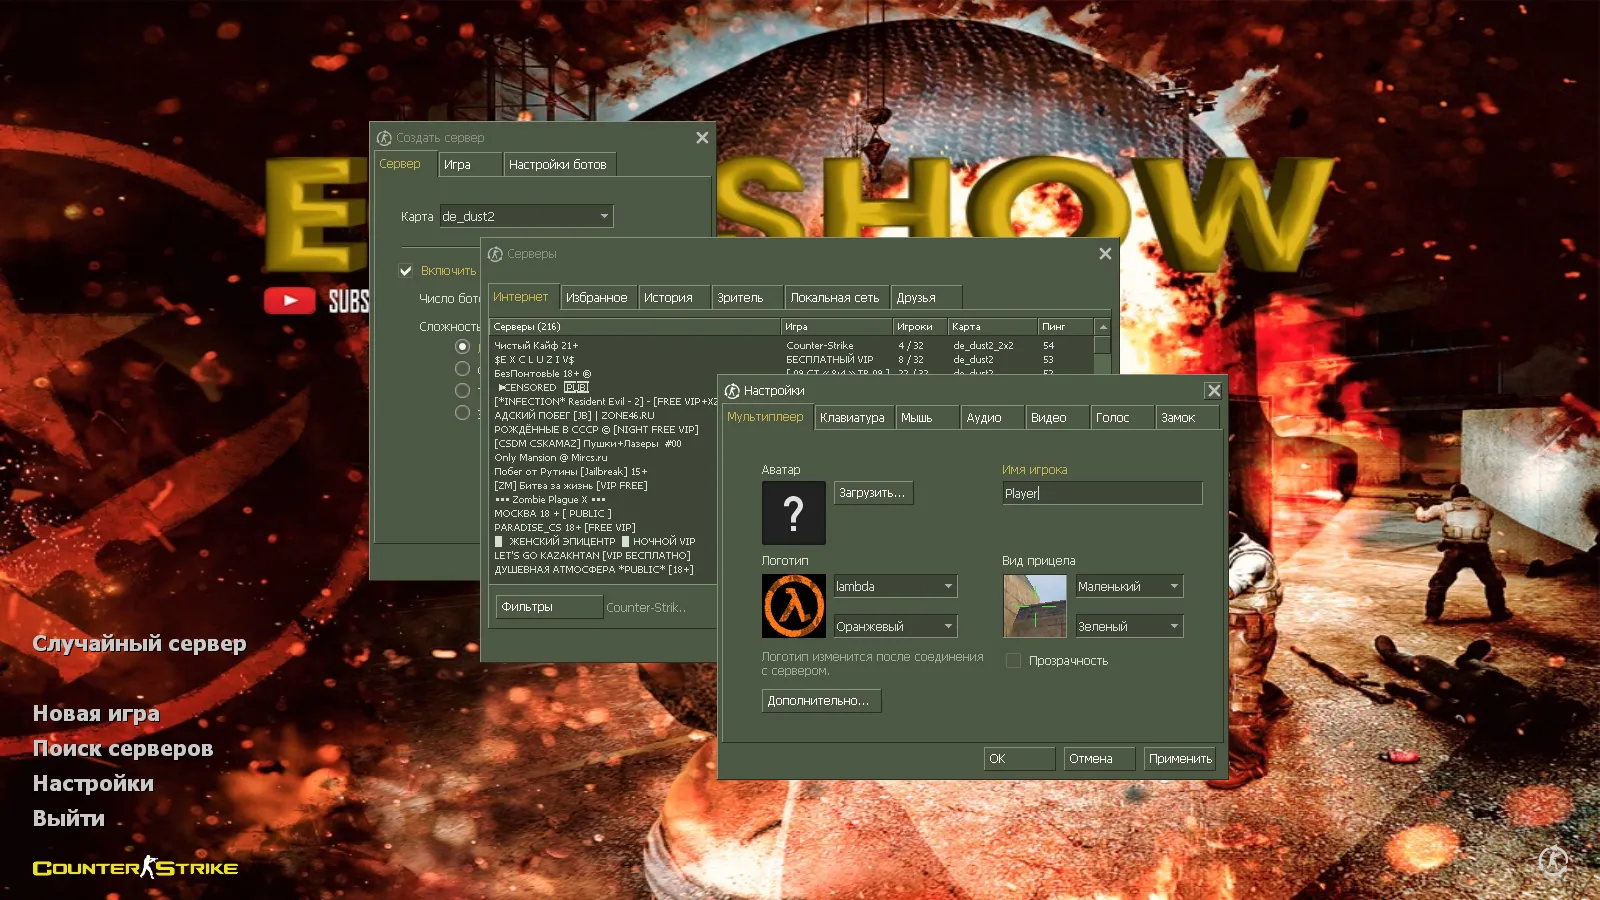The image size is (1600, 900).
Task: Switch to the Избранное tab
Action: tap(598, 296)
